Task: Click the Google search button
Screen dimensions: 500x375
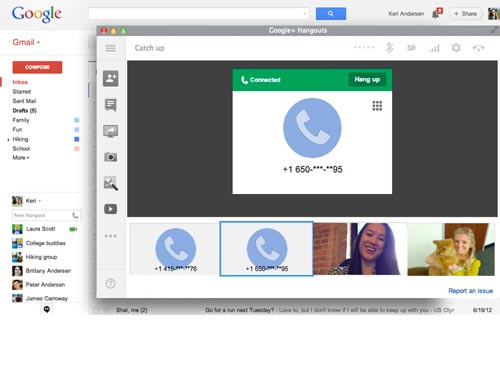Action: [331, 14]
